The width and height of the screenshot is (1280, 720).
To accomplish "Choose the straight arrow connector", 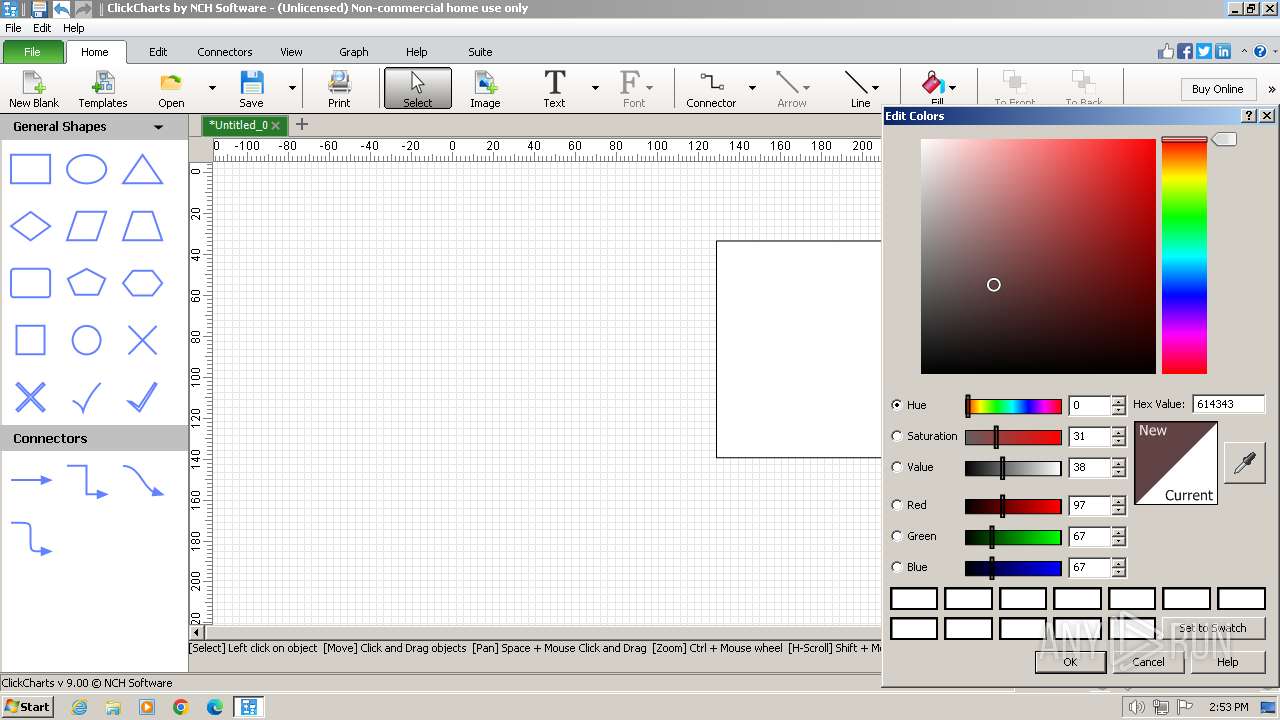I will point(31,481).
